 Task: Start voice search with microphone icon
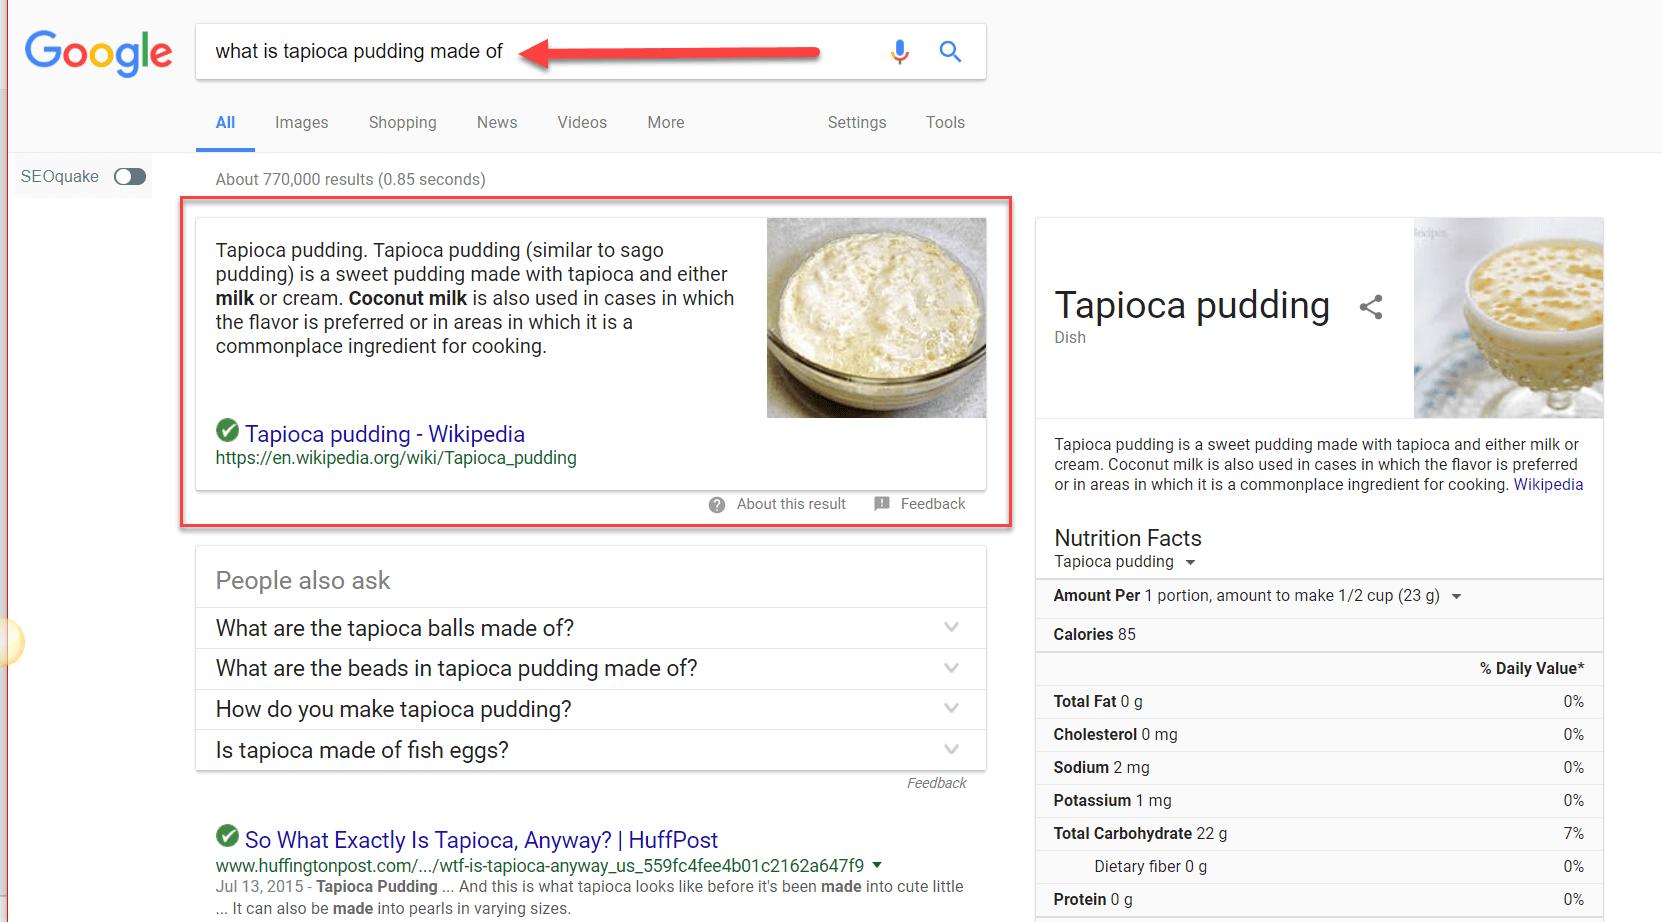(x=900, y=51)
